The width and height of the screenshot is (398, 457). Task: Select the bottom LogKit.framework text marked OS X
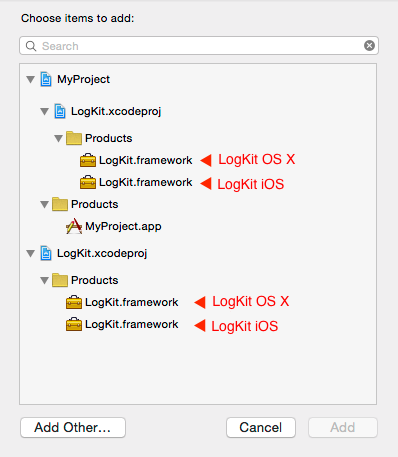[132, 302]
